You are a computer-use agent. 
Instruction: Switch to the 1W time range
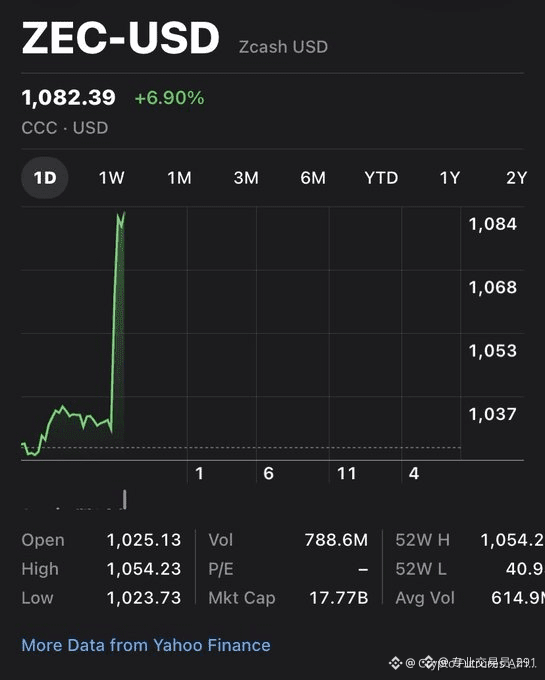pyautogui.click(x=111, y=178)
